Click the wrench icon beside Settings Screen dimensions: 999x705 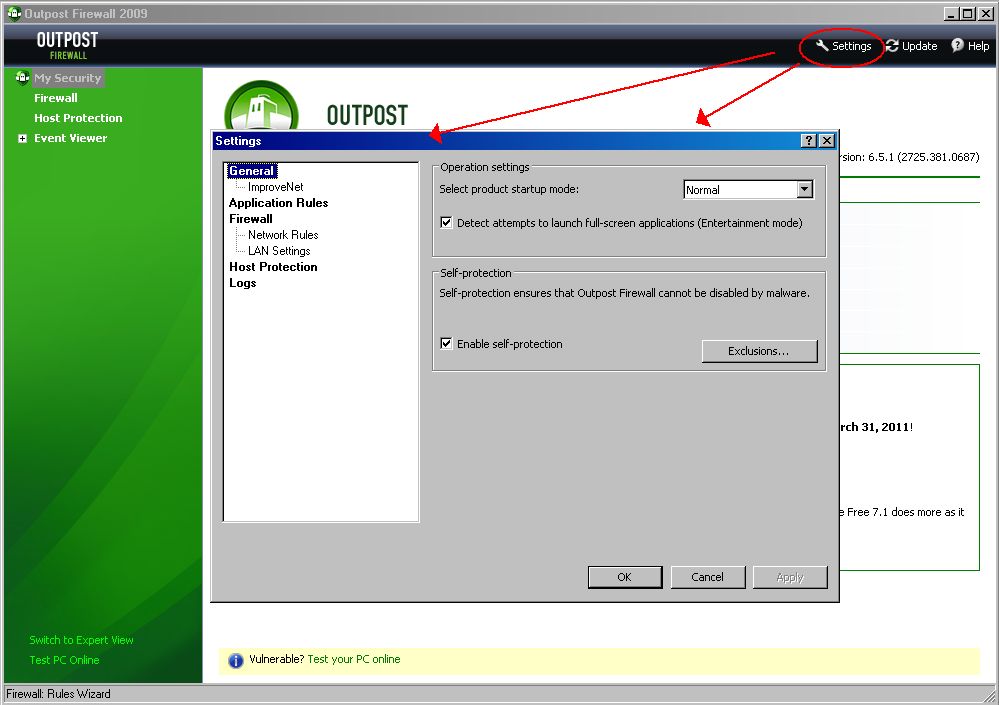click(x=822, y=45)
